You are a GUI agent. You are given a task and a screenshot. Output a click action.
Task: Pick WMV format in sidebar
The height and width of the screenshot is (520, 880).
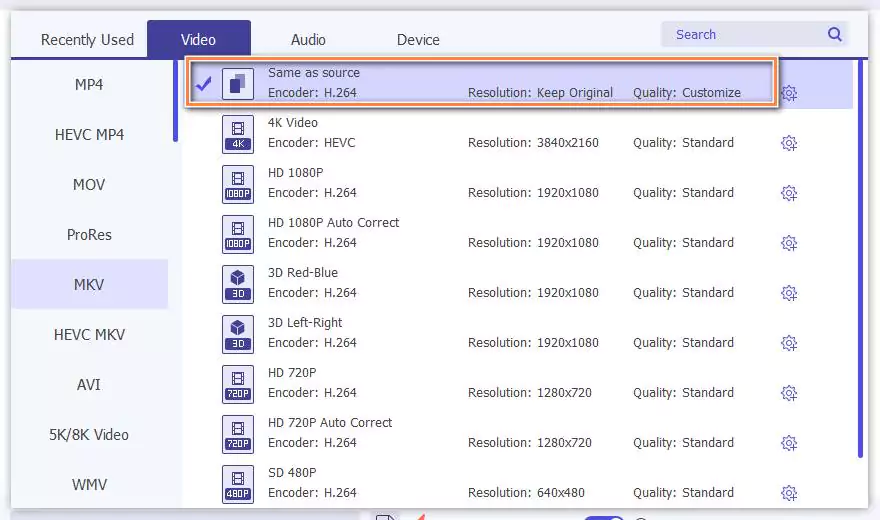point(89,484)
